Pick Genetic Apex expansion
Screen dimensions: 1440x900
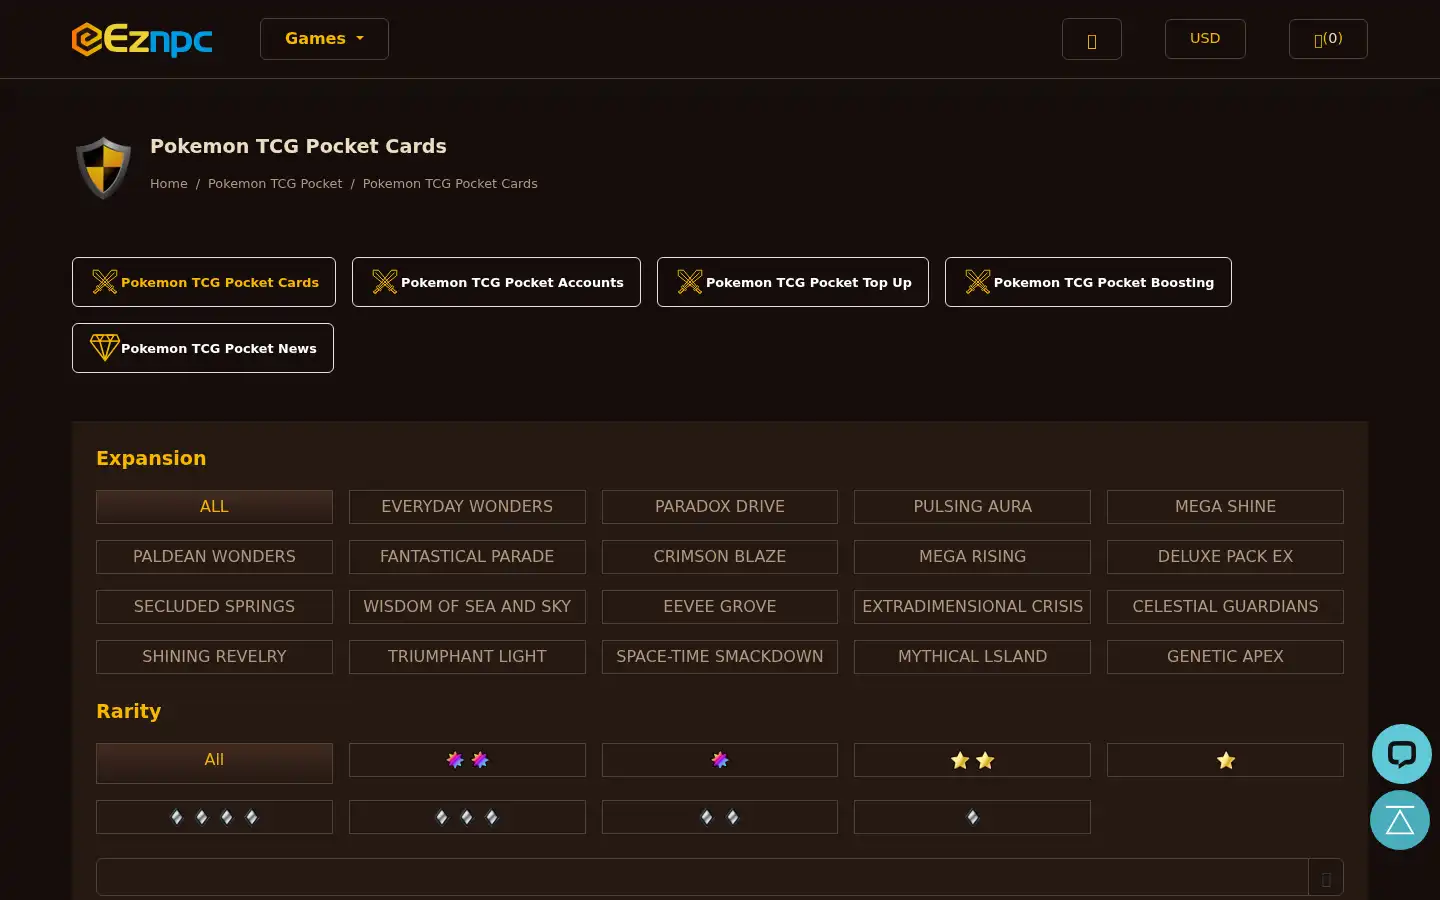(x=1225, y=657)
